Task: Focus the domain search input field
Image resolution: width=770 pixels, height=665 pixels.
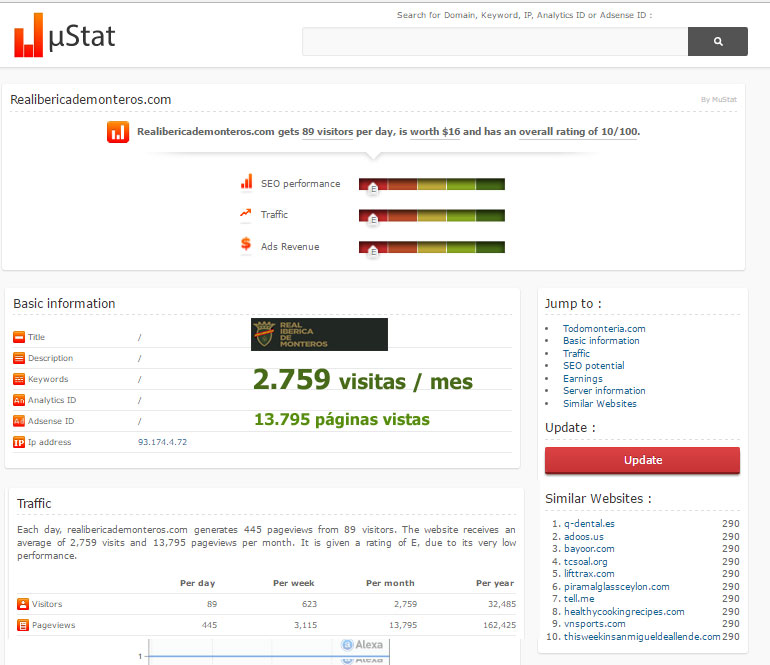Action: tap(495, 41)
